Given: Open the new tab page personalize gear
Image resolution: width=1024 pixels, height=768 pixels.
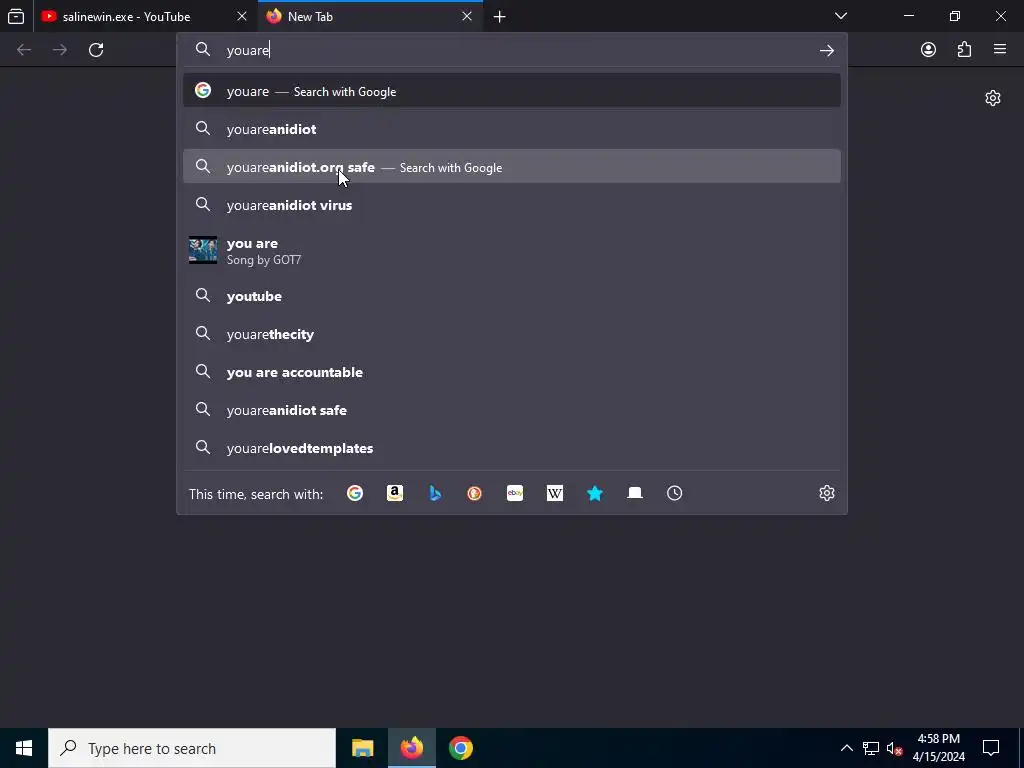Looking at the screenshot, I should pos(993,98).
